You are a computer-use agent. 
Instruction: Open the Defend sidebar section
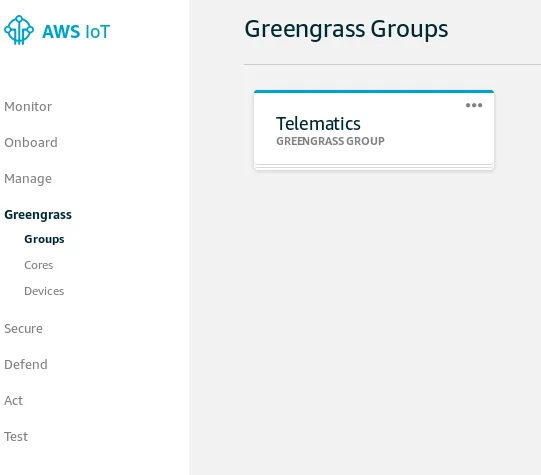[x=26, y=364]
